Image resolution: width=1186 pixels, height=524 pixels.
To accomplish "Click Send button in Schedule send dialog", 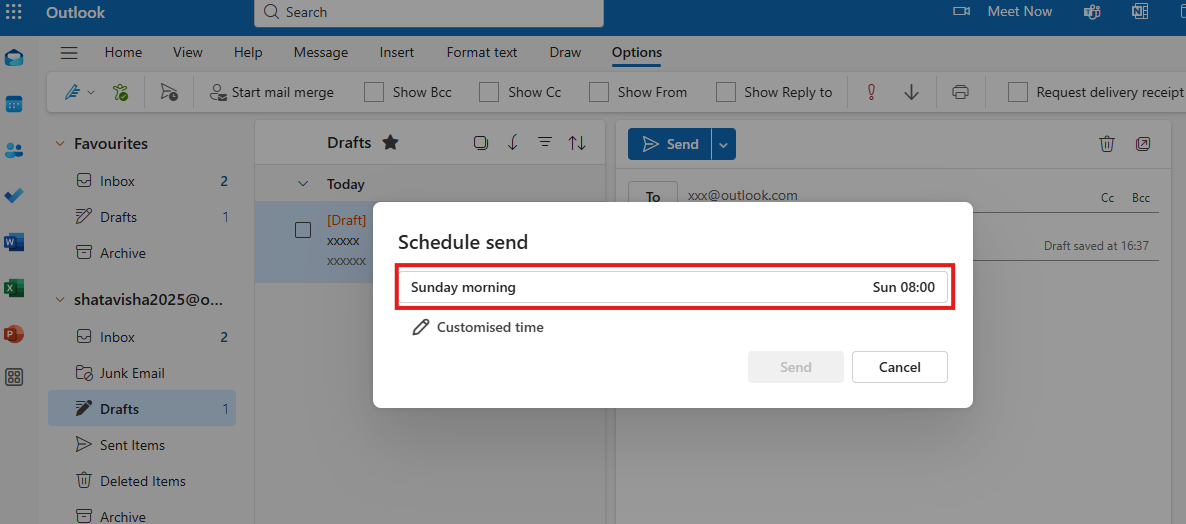I will pos(796,367).
